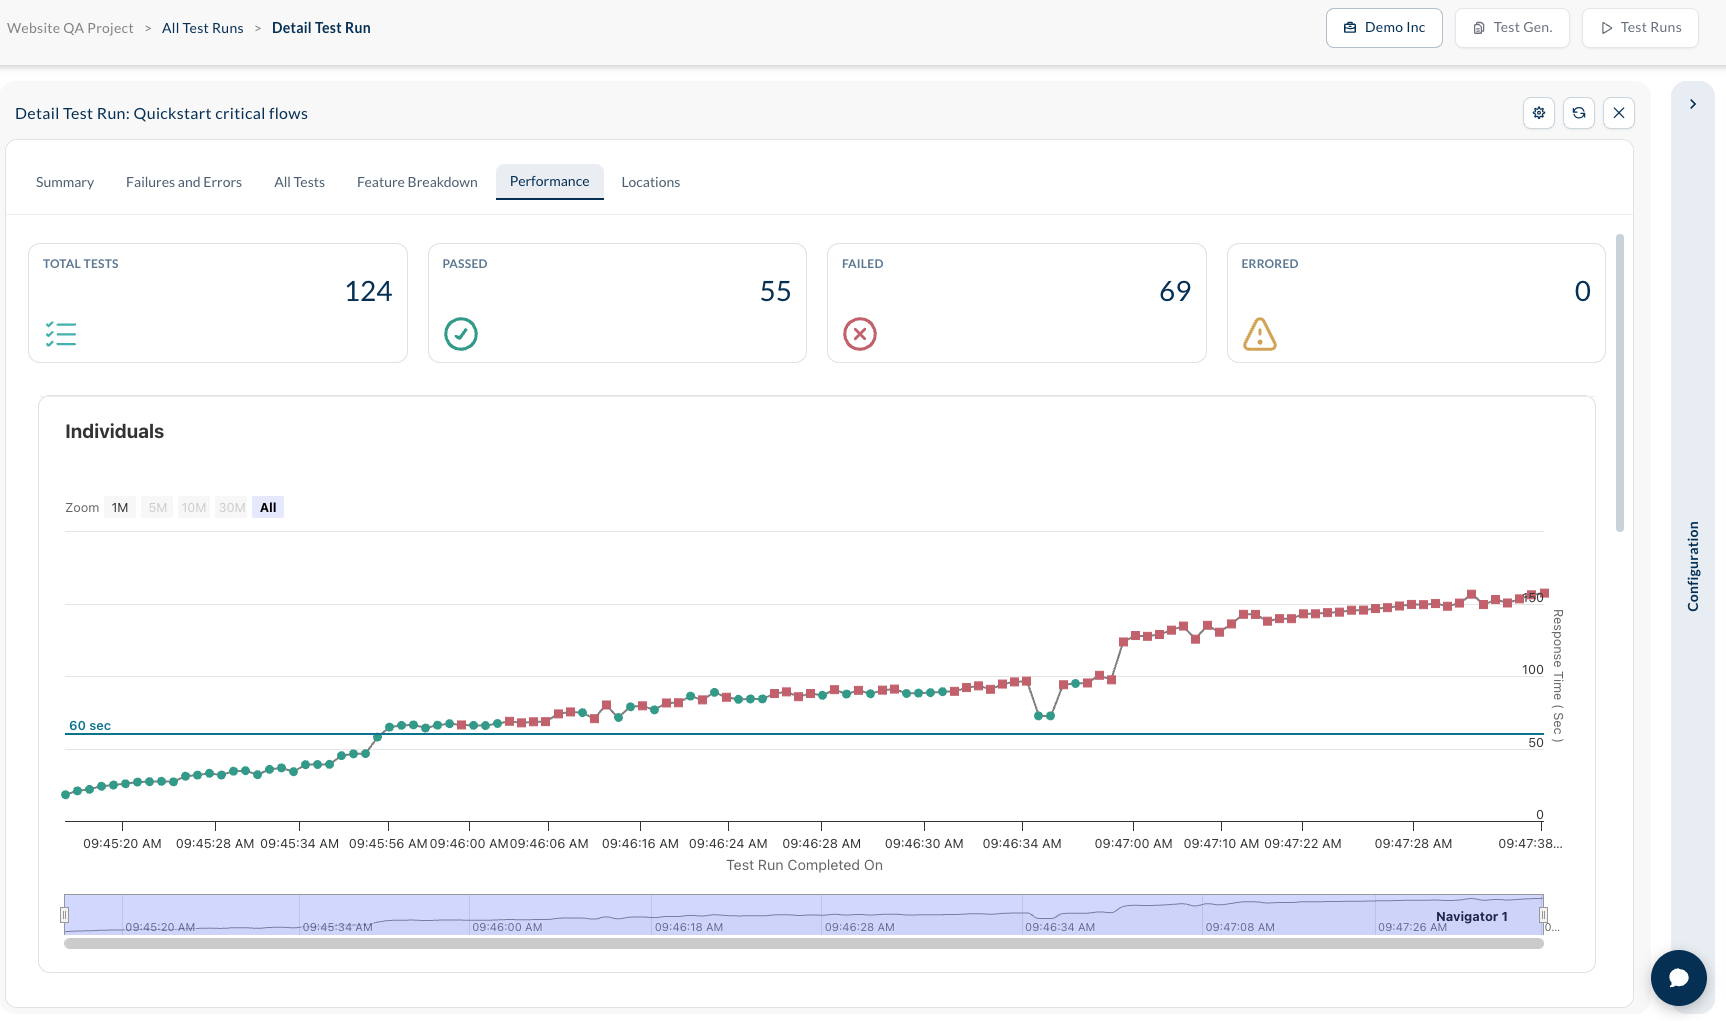Click the passed checkmark icon
Screen dimensions: 1726x1021
coord(461,334)
